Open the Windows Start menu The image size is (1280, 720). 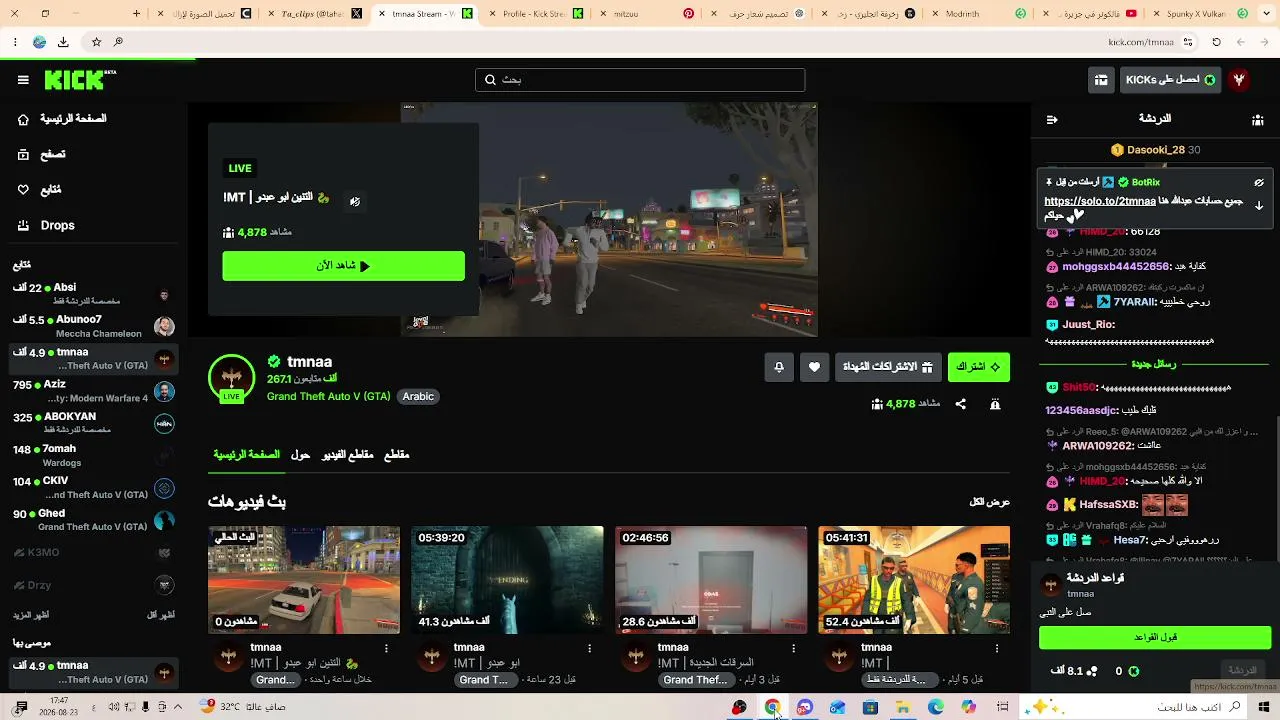(x=1263, y=707)
